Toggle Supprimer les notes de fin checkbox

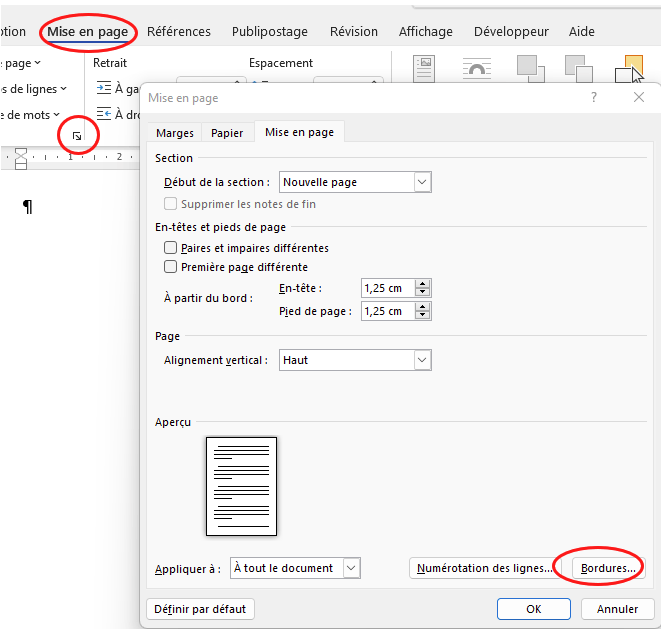point(170,204)
